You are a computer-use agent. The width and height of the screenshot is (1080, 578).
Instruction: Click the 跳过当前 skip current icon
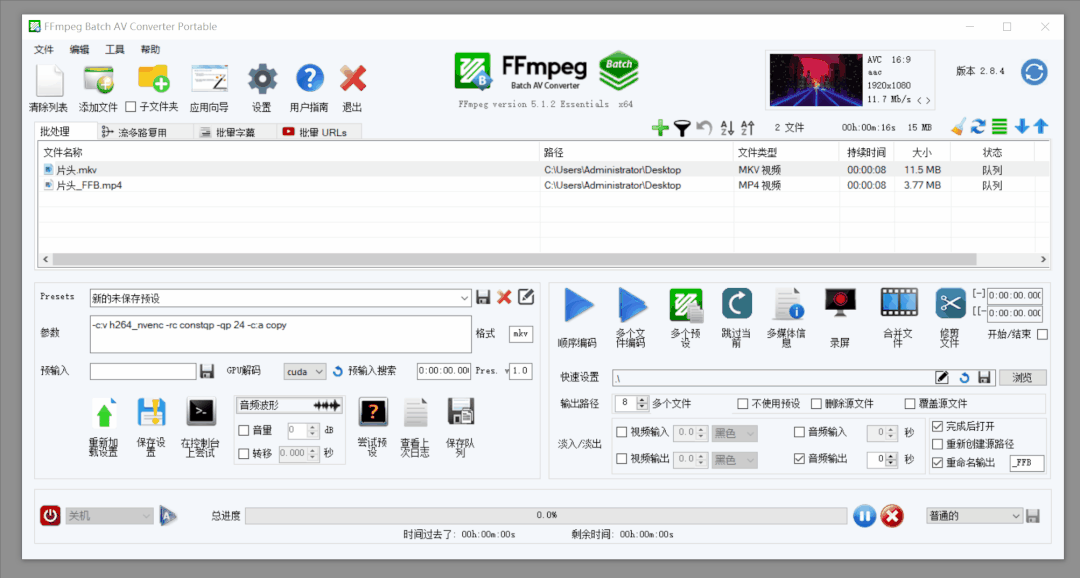(736, 305)
